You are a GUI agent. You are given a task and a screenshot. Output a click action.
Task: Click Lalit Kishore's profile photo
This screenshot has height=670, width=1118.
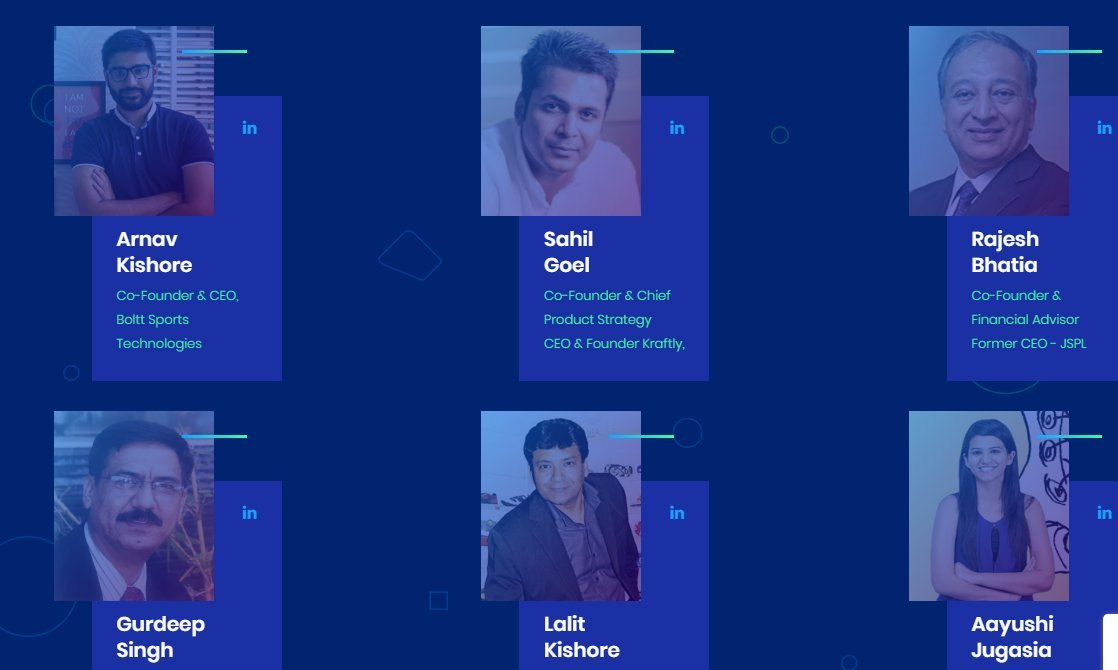point(561,506)
